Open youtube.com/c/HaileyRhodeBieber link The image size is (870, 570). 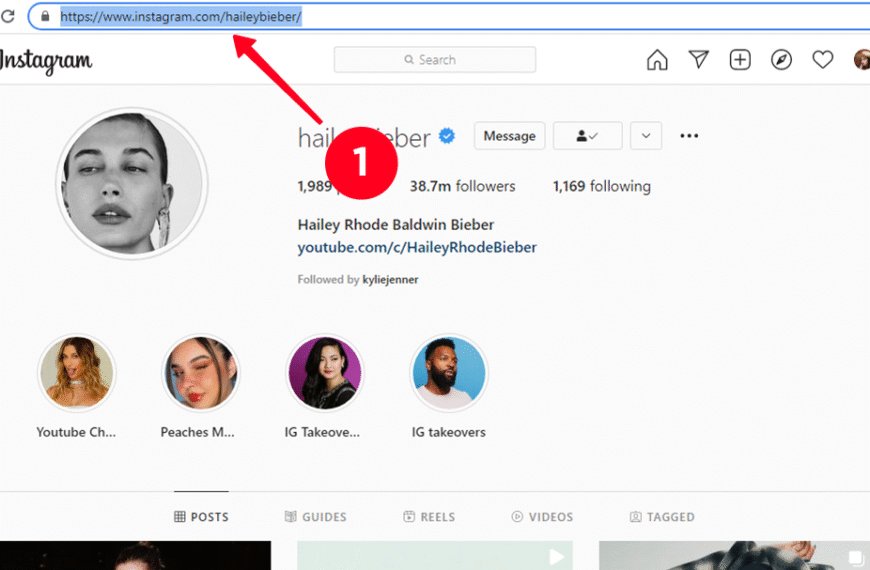coord(417,247)
